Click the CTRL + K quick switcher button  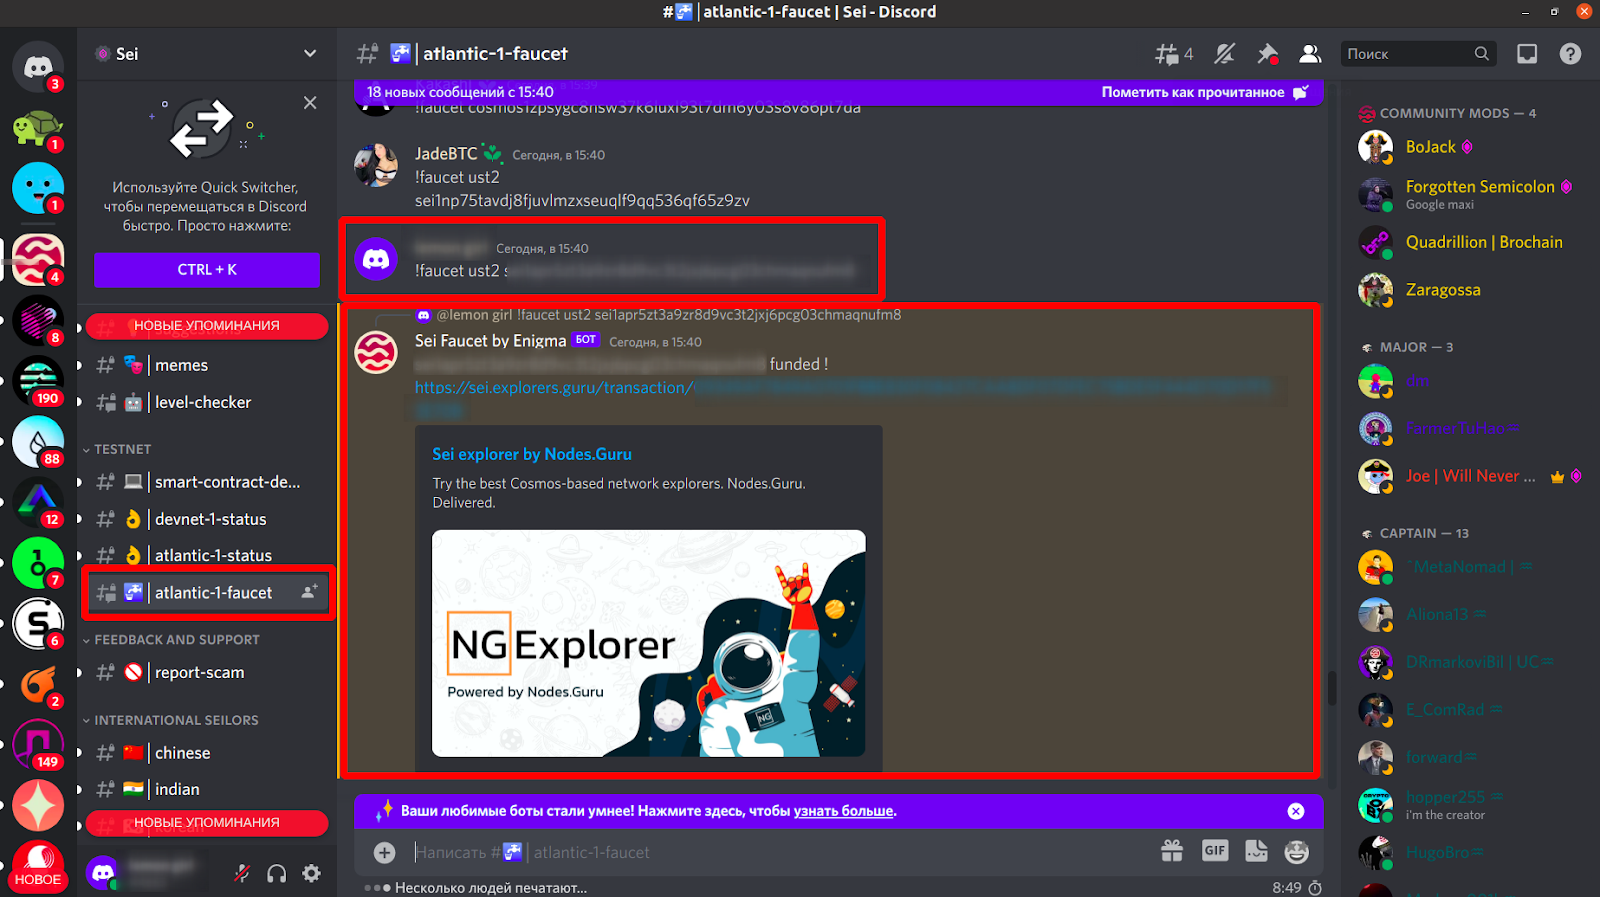207,270
